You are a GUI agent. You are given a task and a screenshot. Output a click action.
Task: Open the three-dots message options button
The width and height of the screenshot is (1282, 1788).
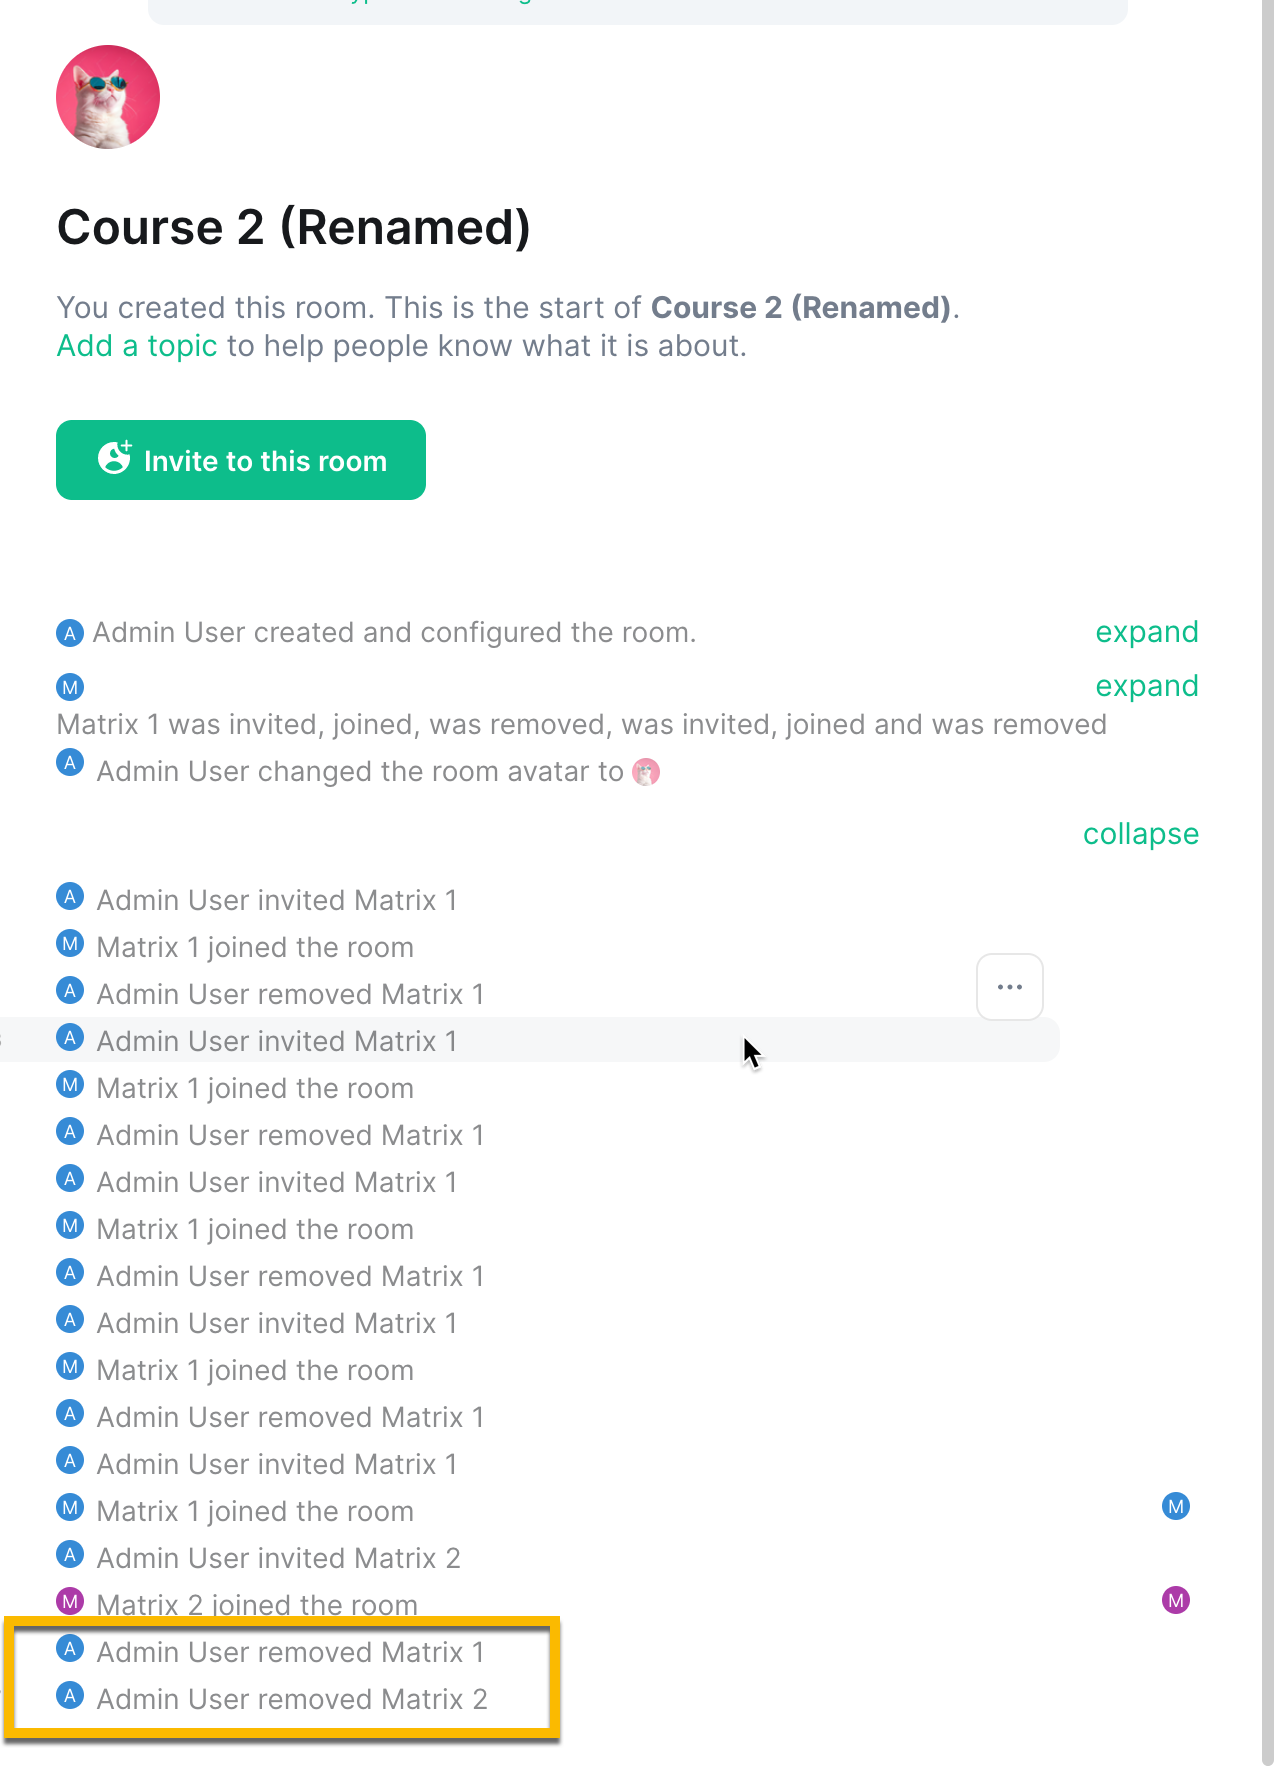click(1010, 987)
